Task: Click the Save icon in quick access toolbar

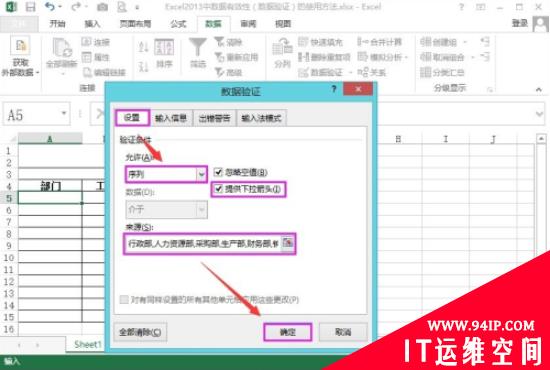Action: 31,7
